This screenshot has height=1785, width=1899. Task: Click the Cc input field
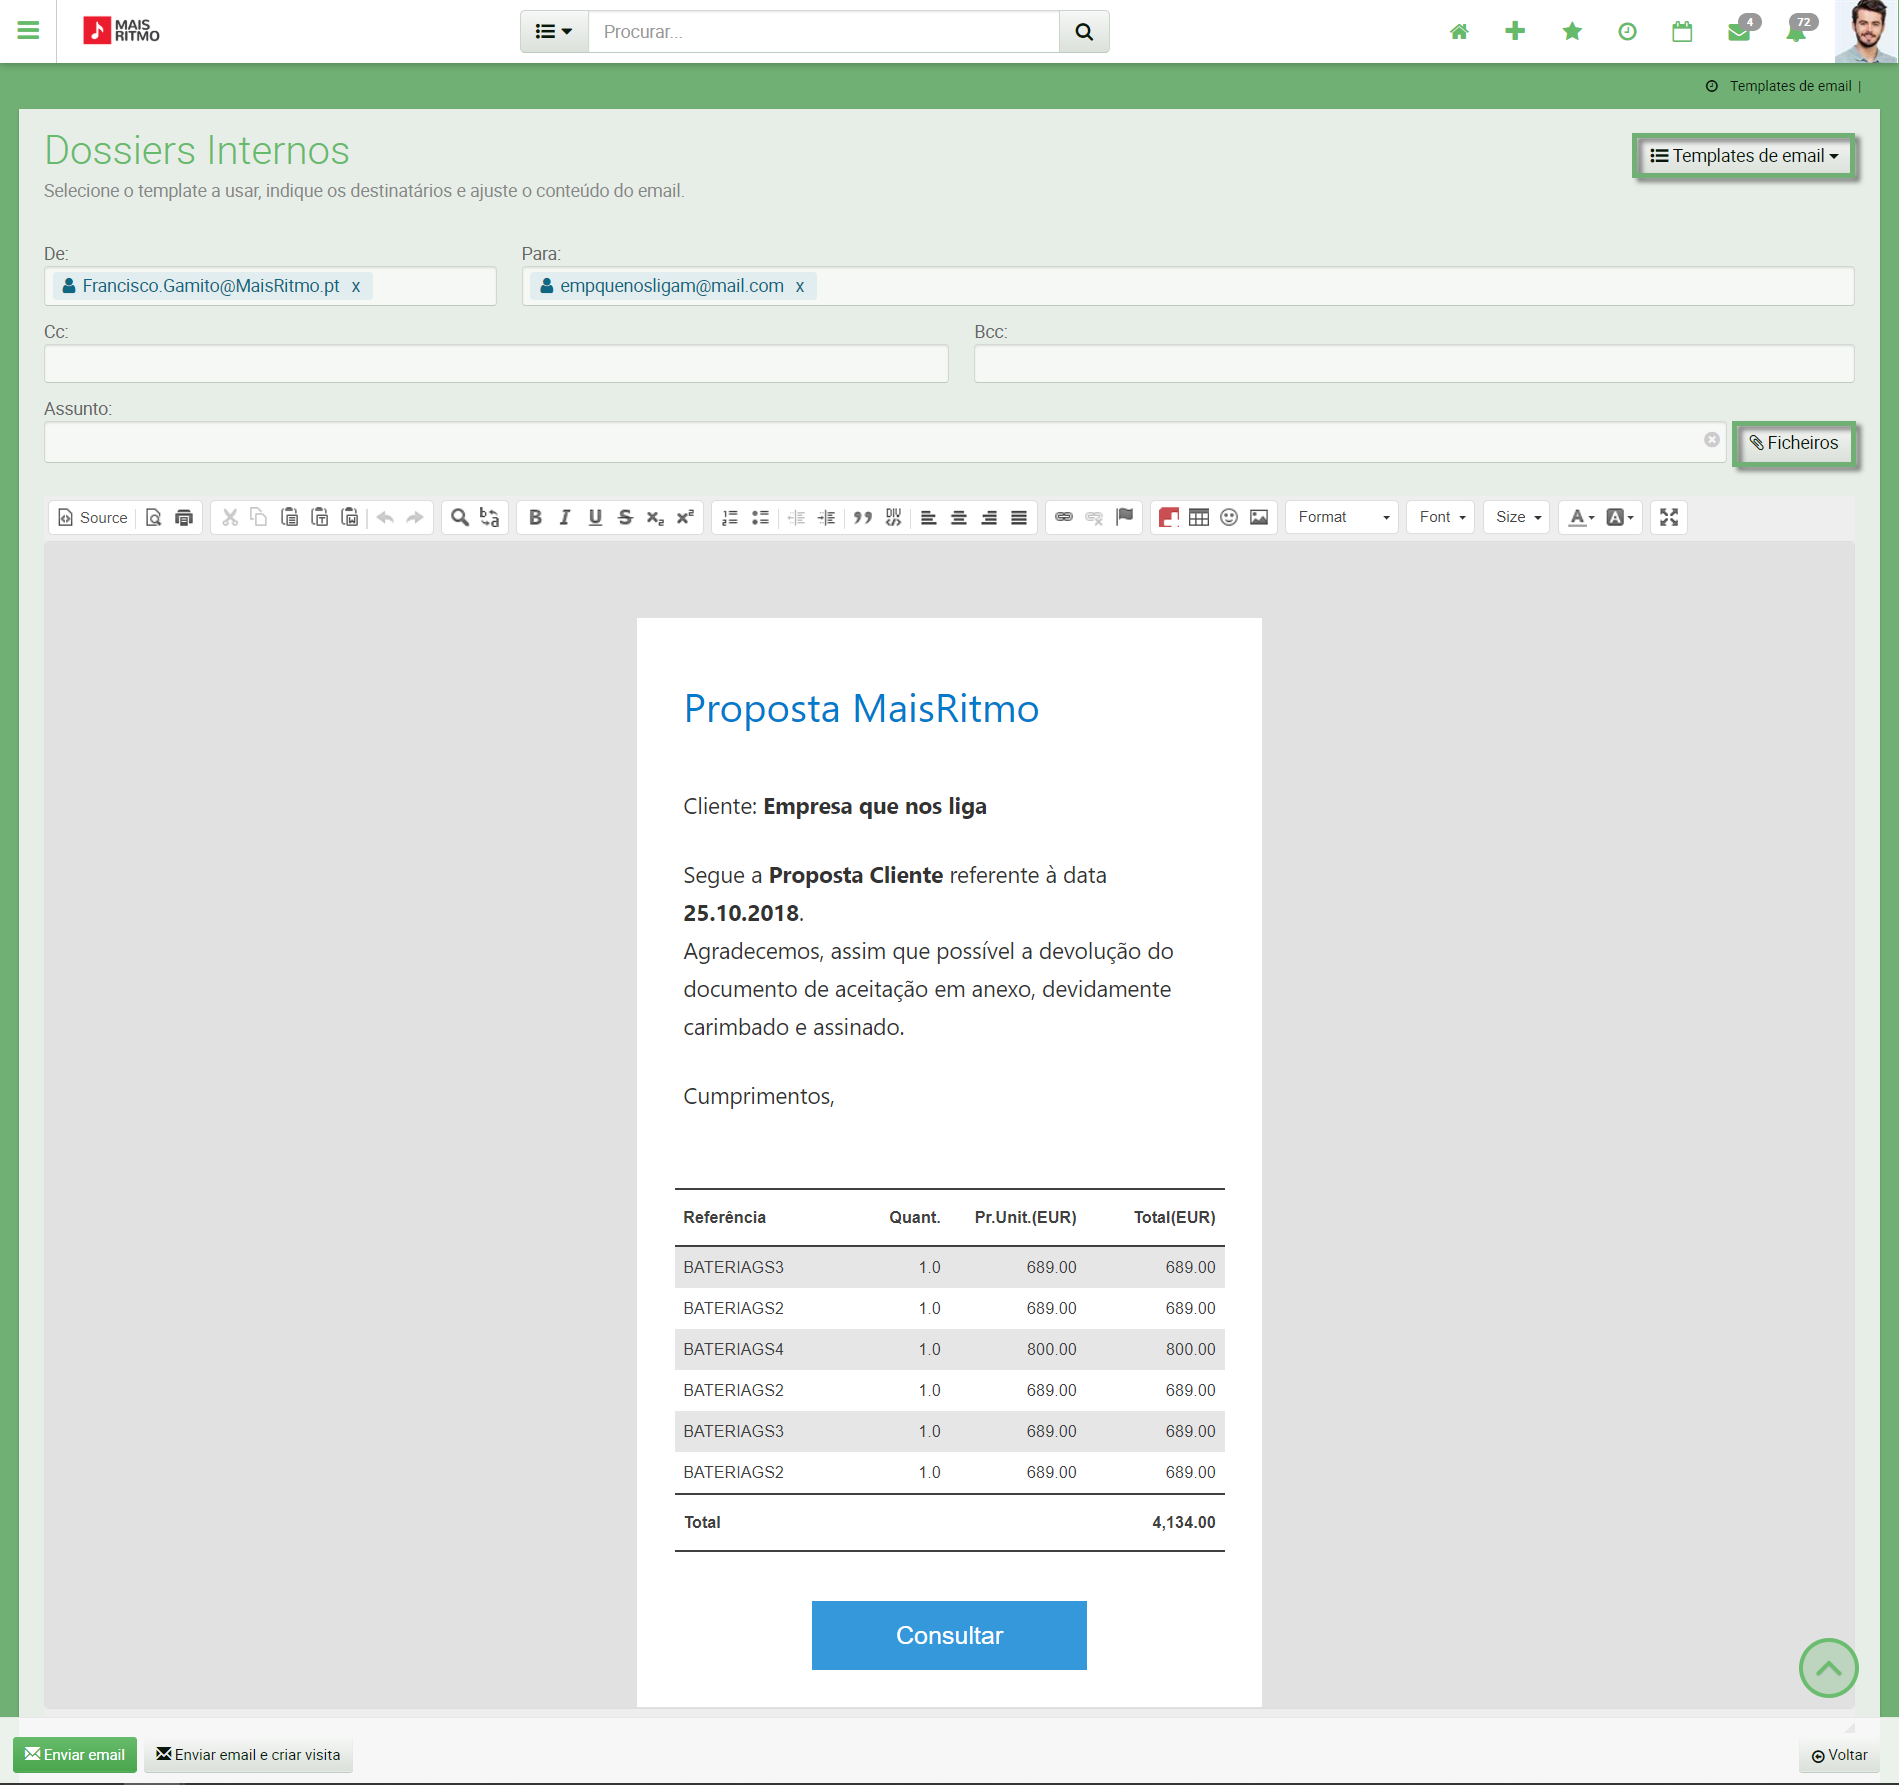click(496, 364)
